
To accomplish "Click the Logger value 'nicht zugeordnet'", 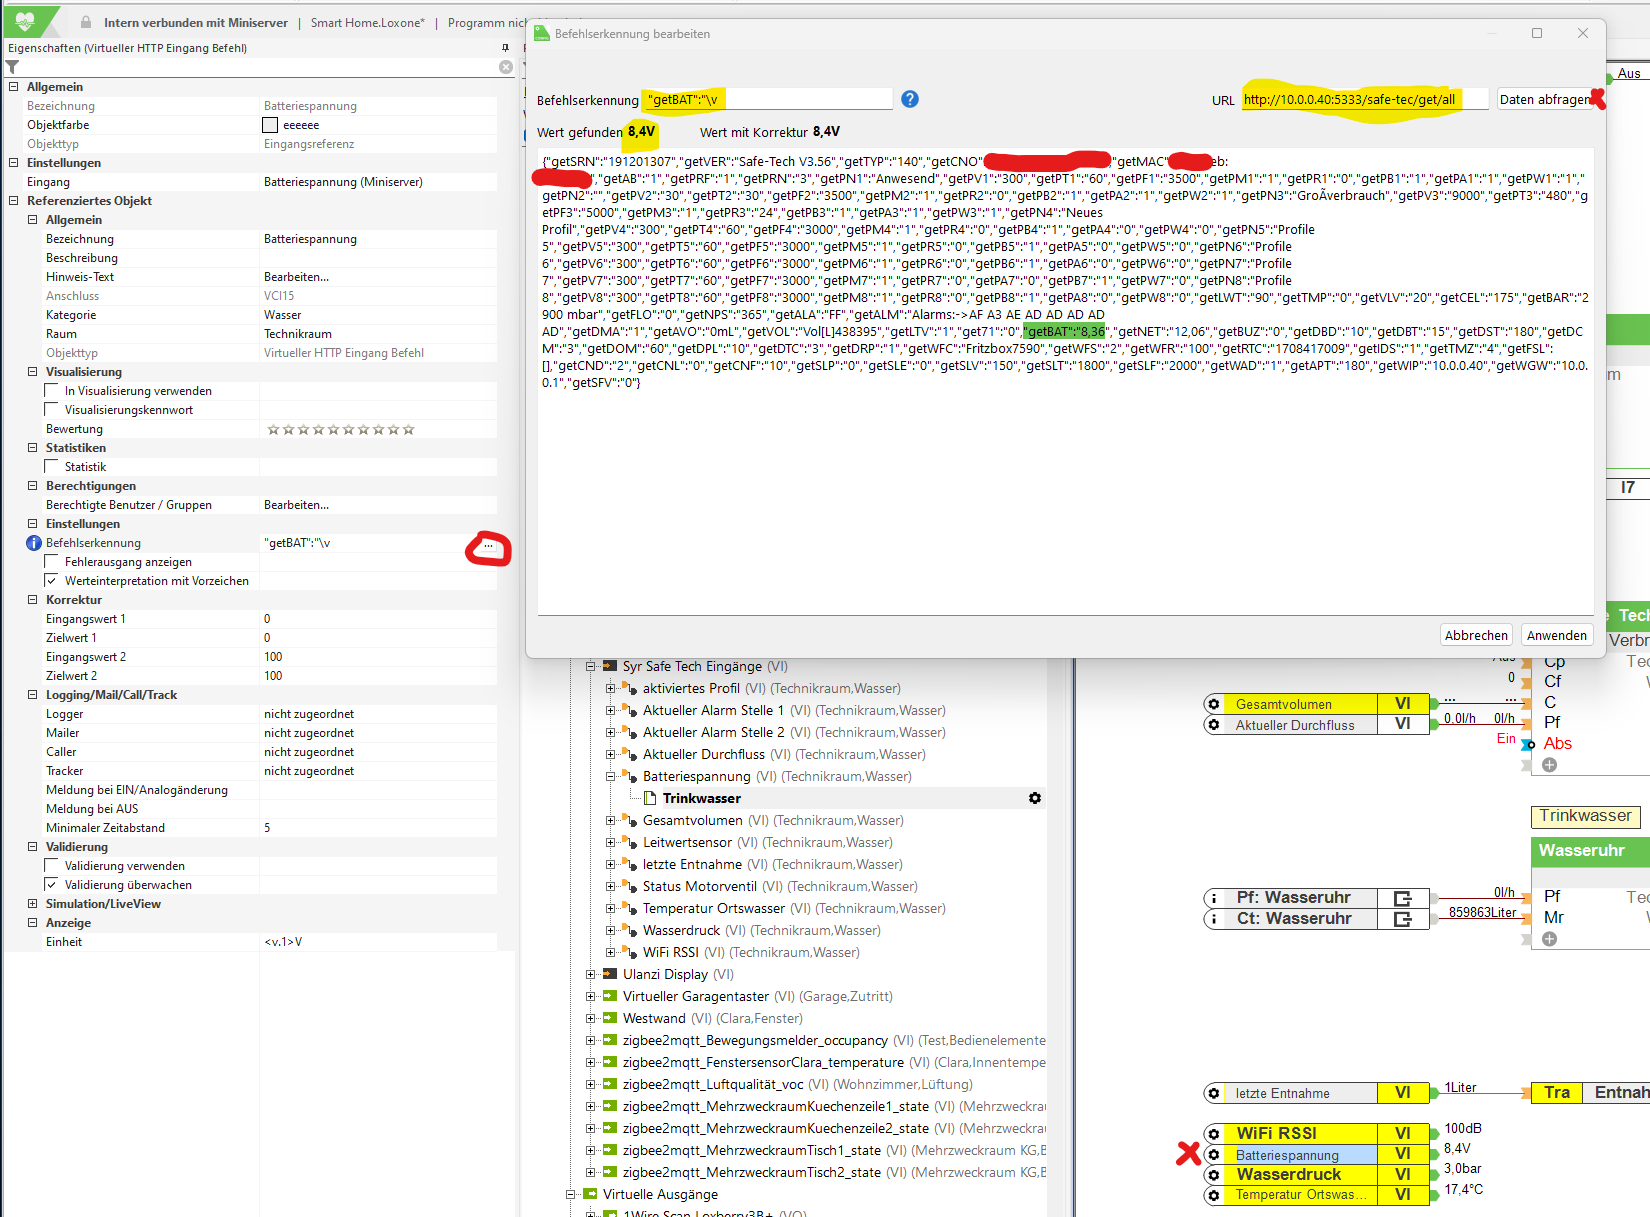I will click(309, 714).
